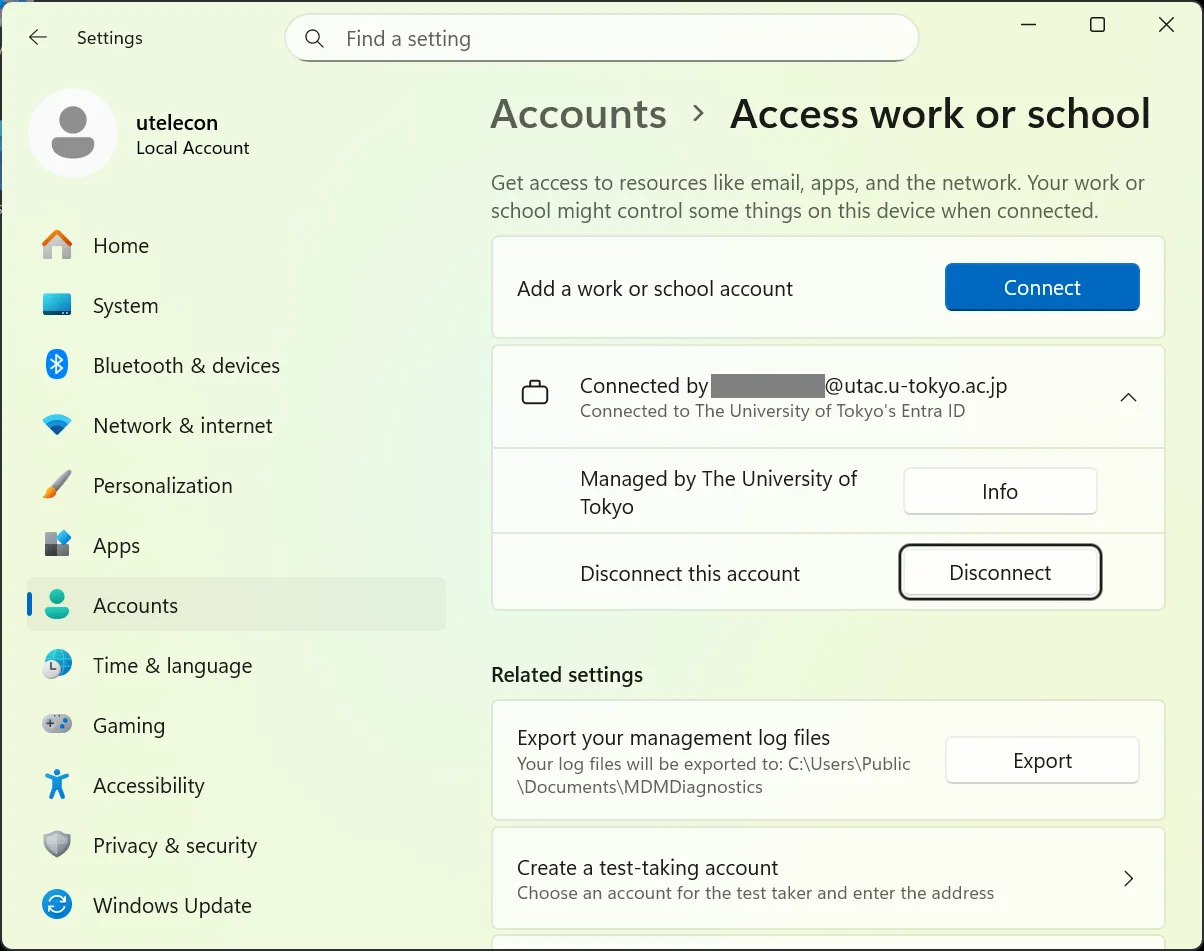This screenshot has width=1204, height=951.
Task: Open Create a test-taking account chevron
Action: pyautogui.click(x=1128, y=878)
